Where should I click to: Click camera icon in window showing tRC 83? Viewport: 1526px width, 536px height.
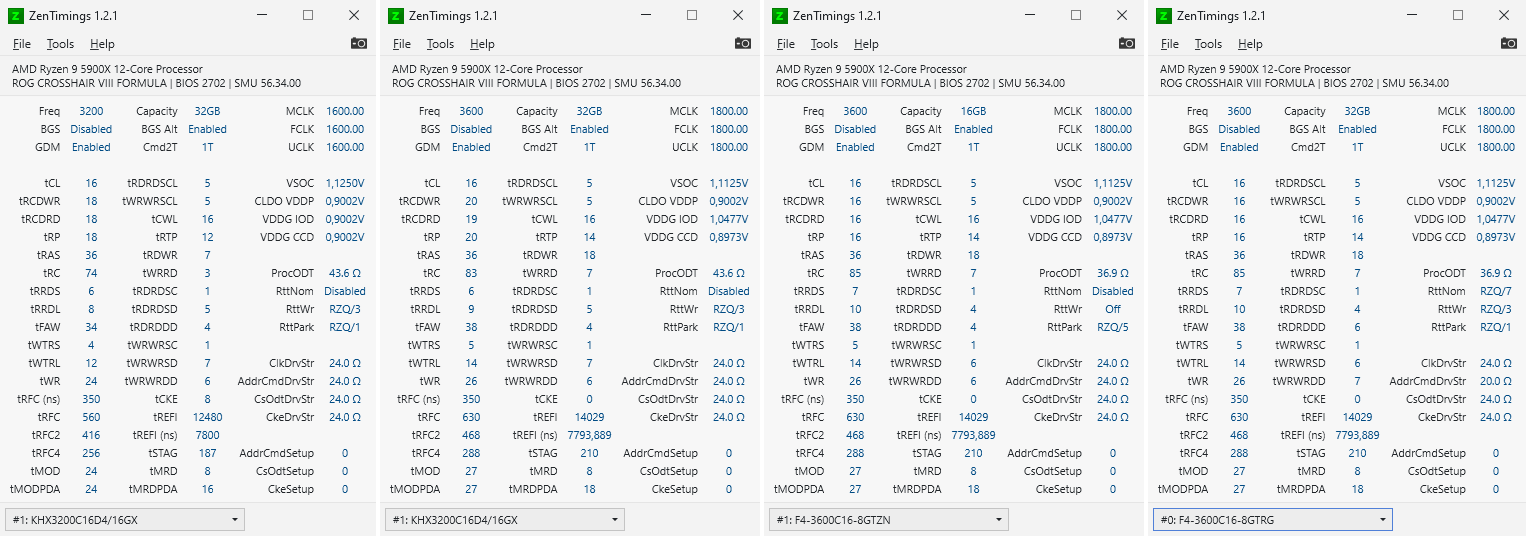pos(743,43)
